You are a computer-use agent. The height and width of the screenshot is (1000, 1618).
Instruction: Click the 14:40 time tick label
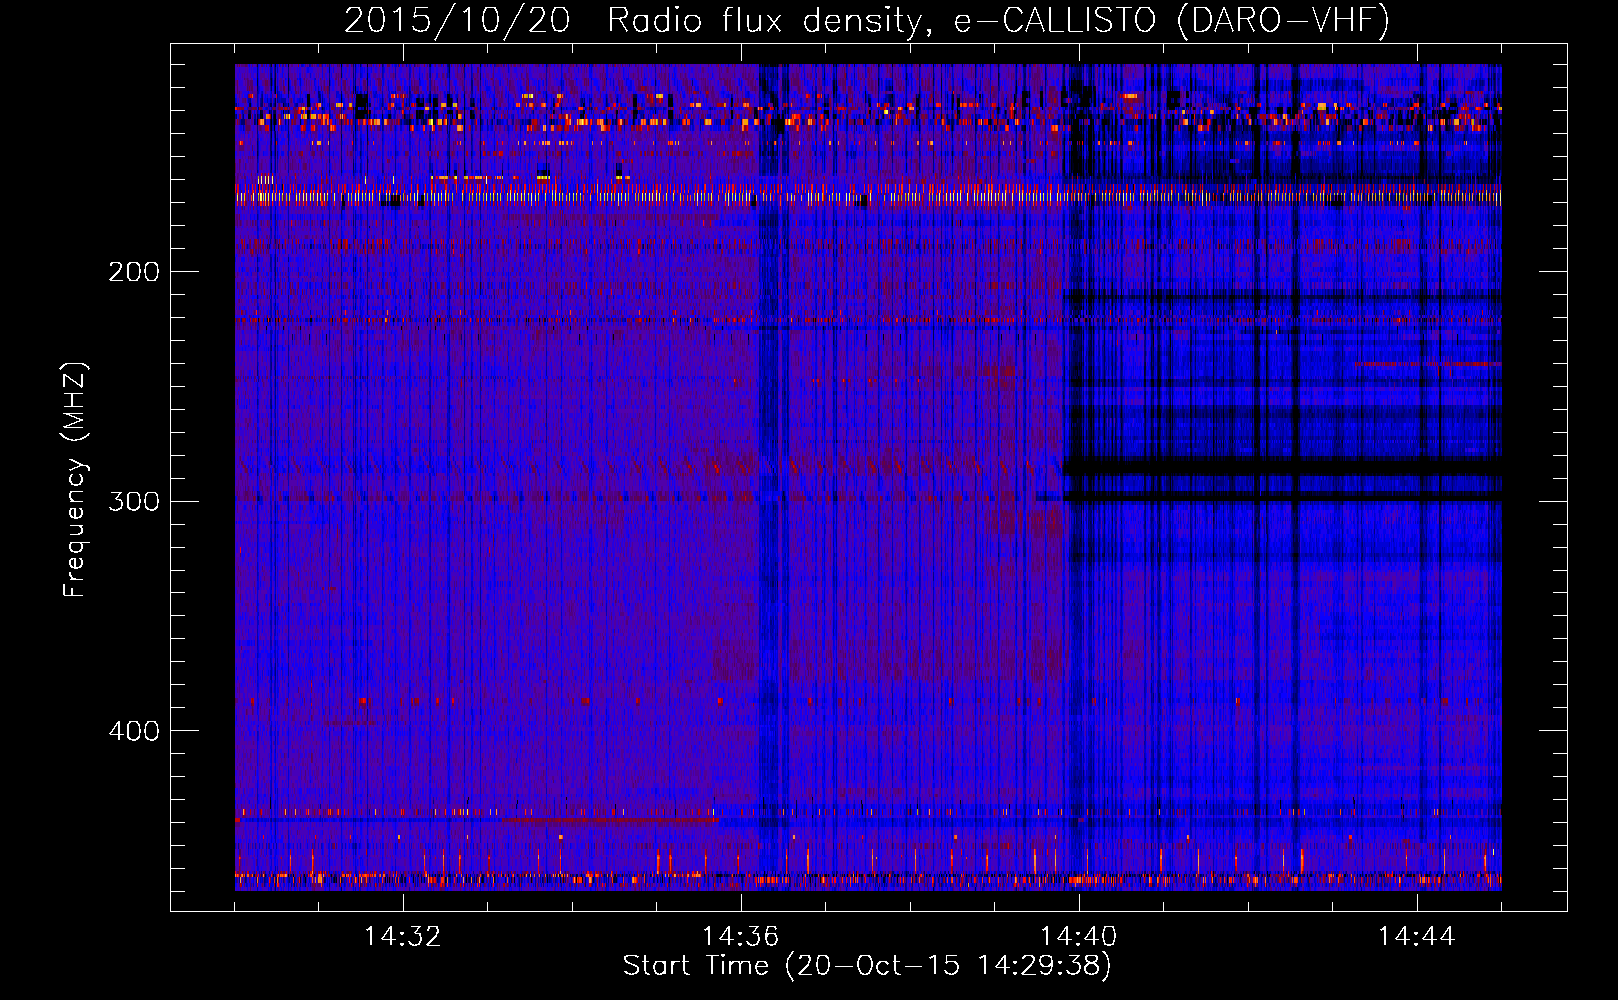click(1078, 937)
